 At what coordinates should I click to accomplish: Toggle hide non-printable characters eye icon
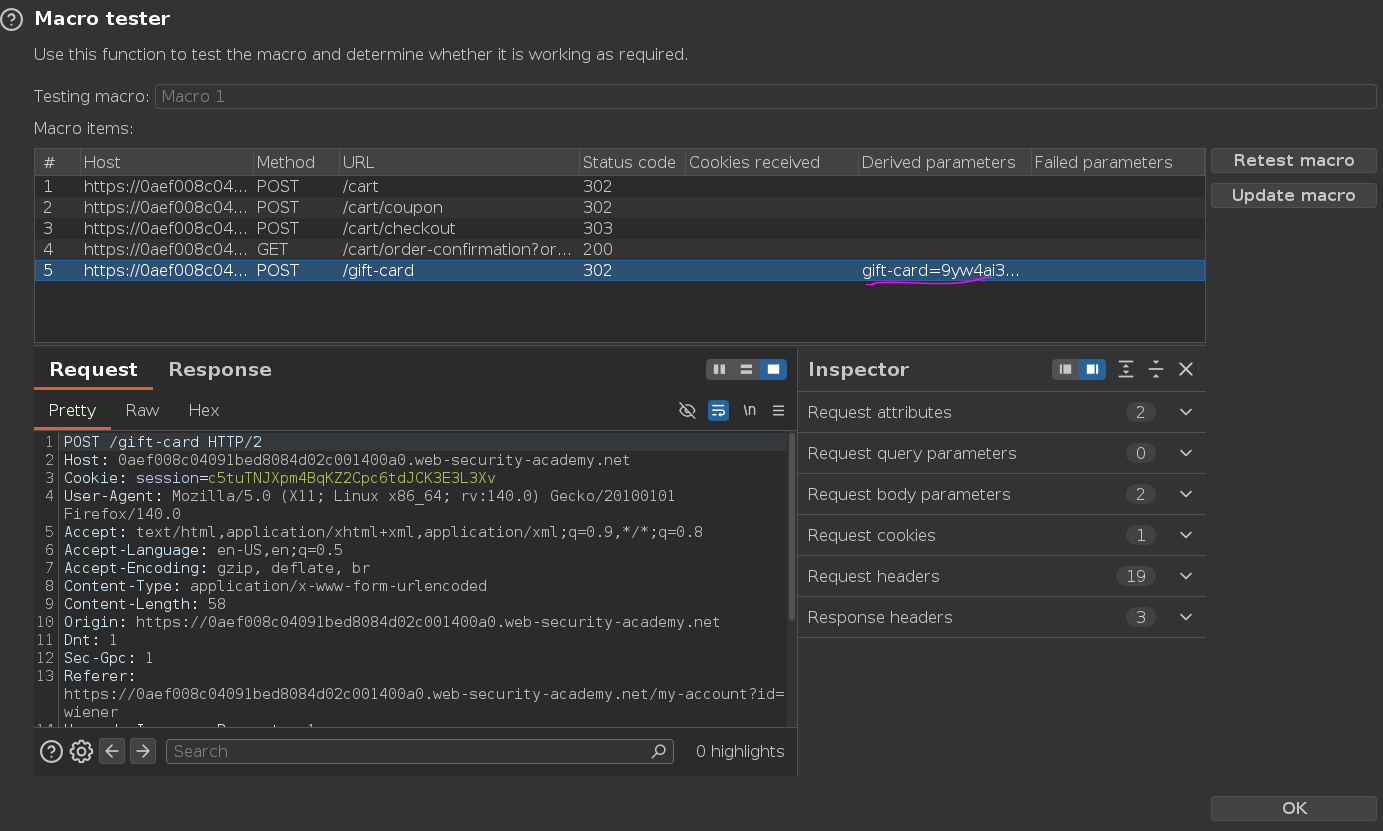tap(687, 411)
